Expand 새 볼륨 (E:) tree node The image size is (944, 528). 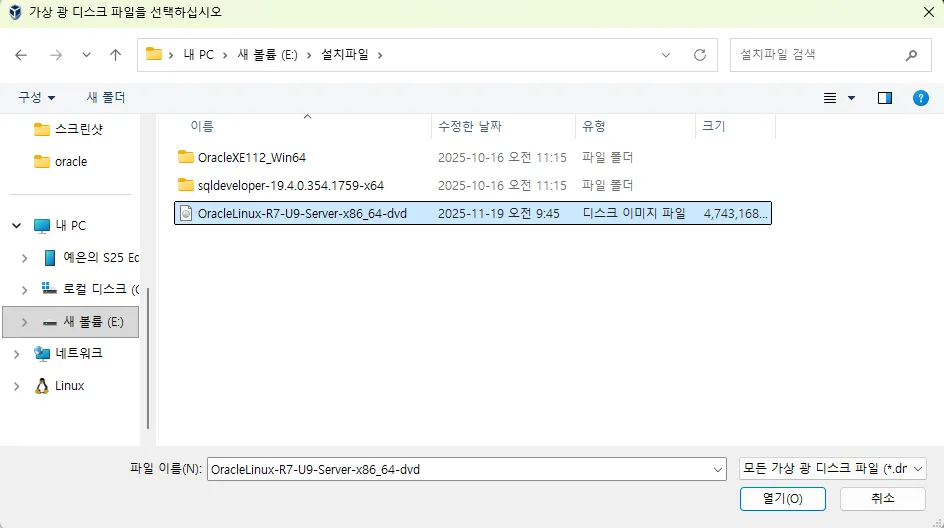pyautogui.click(x=25, y=323)
